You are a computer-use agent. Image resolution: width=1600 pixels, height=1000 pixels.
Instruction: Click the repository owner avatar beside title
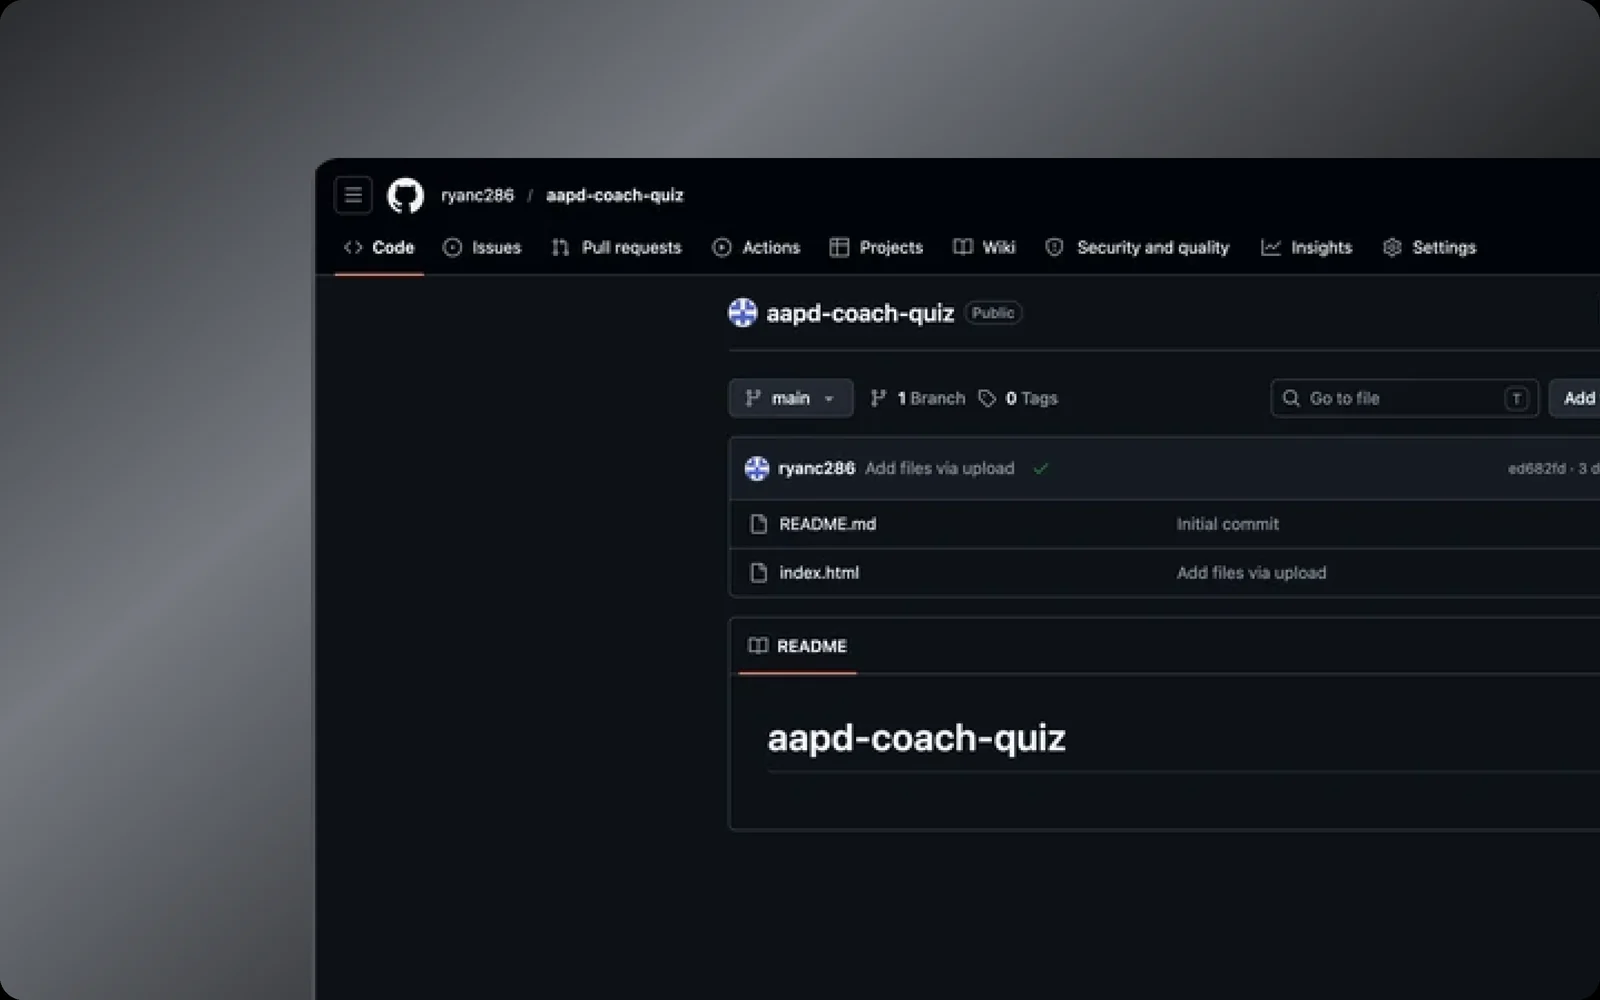[743, 313]
